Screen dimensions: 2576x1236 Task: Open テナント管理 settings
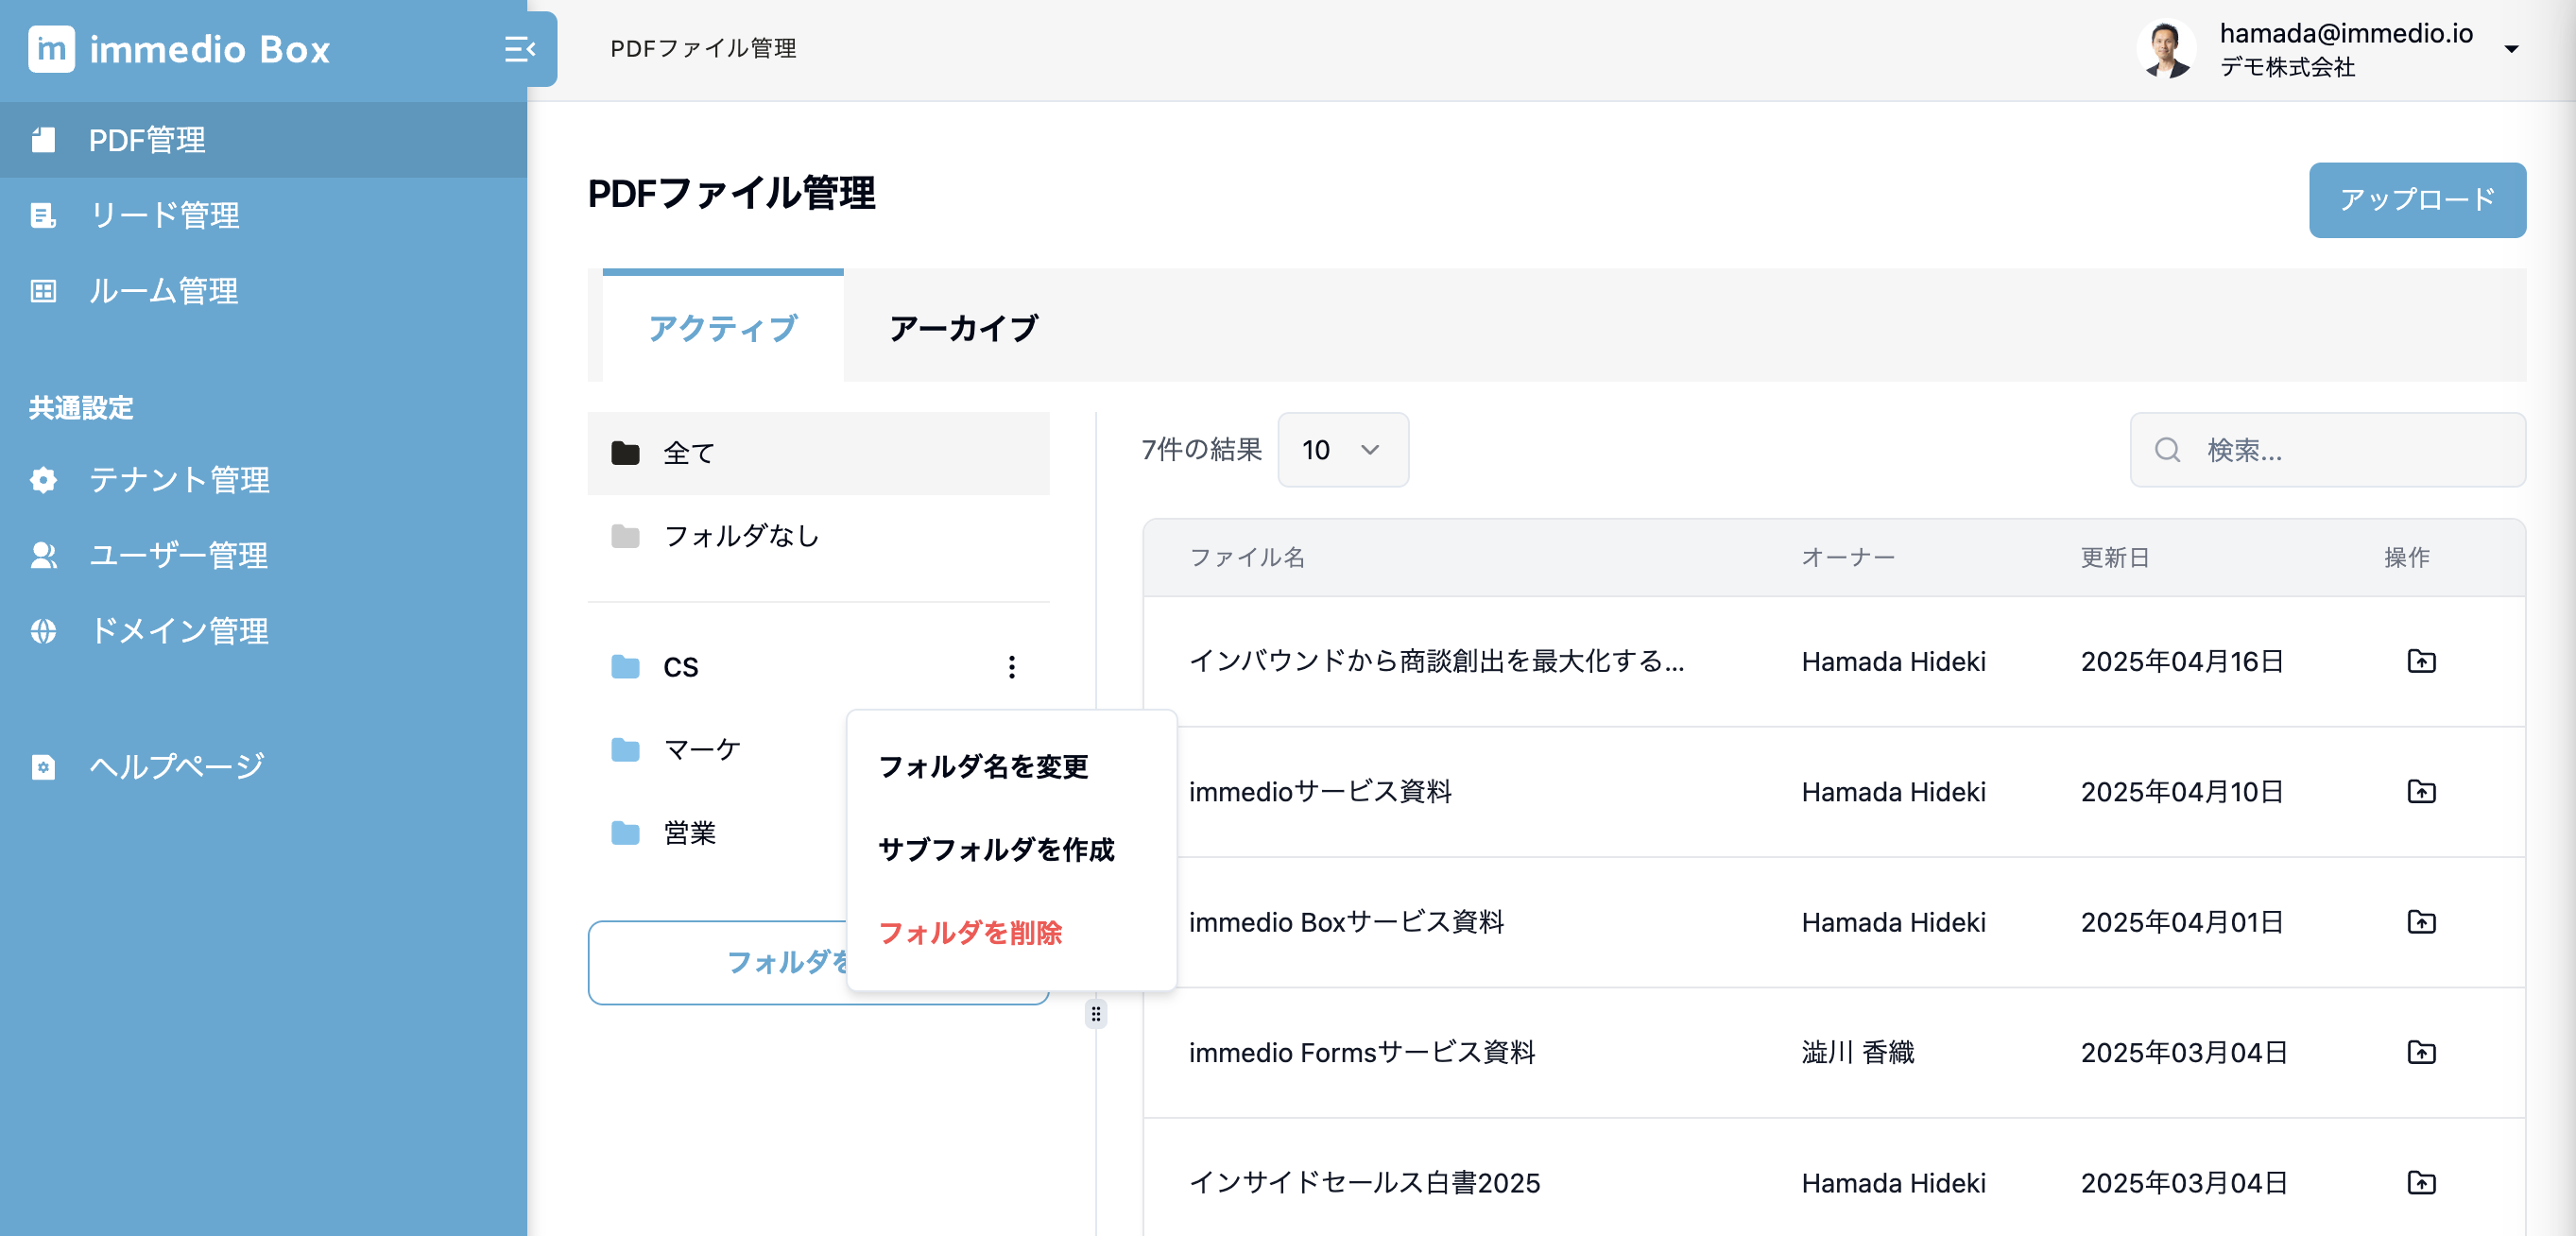pos(178,480)
